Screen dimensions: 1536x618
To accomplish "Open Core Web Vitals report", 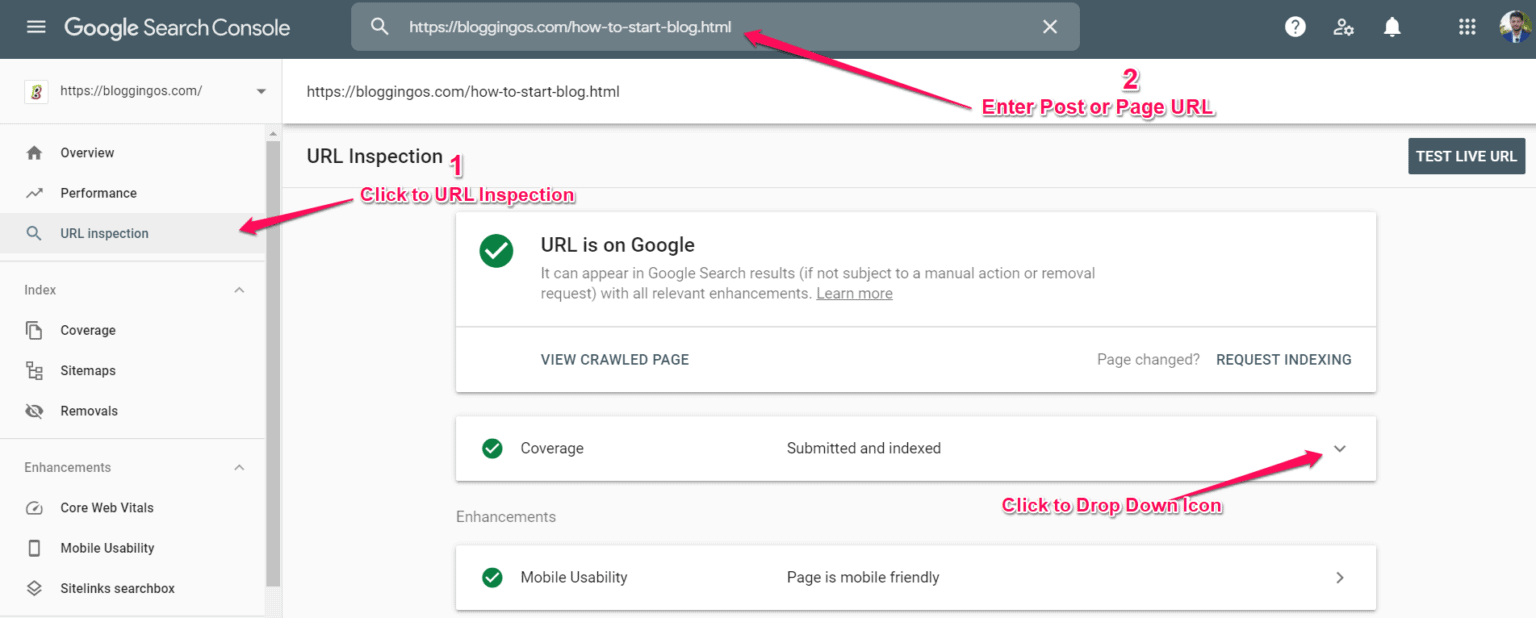I will click(108, 507).
